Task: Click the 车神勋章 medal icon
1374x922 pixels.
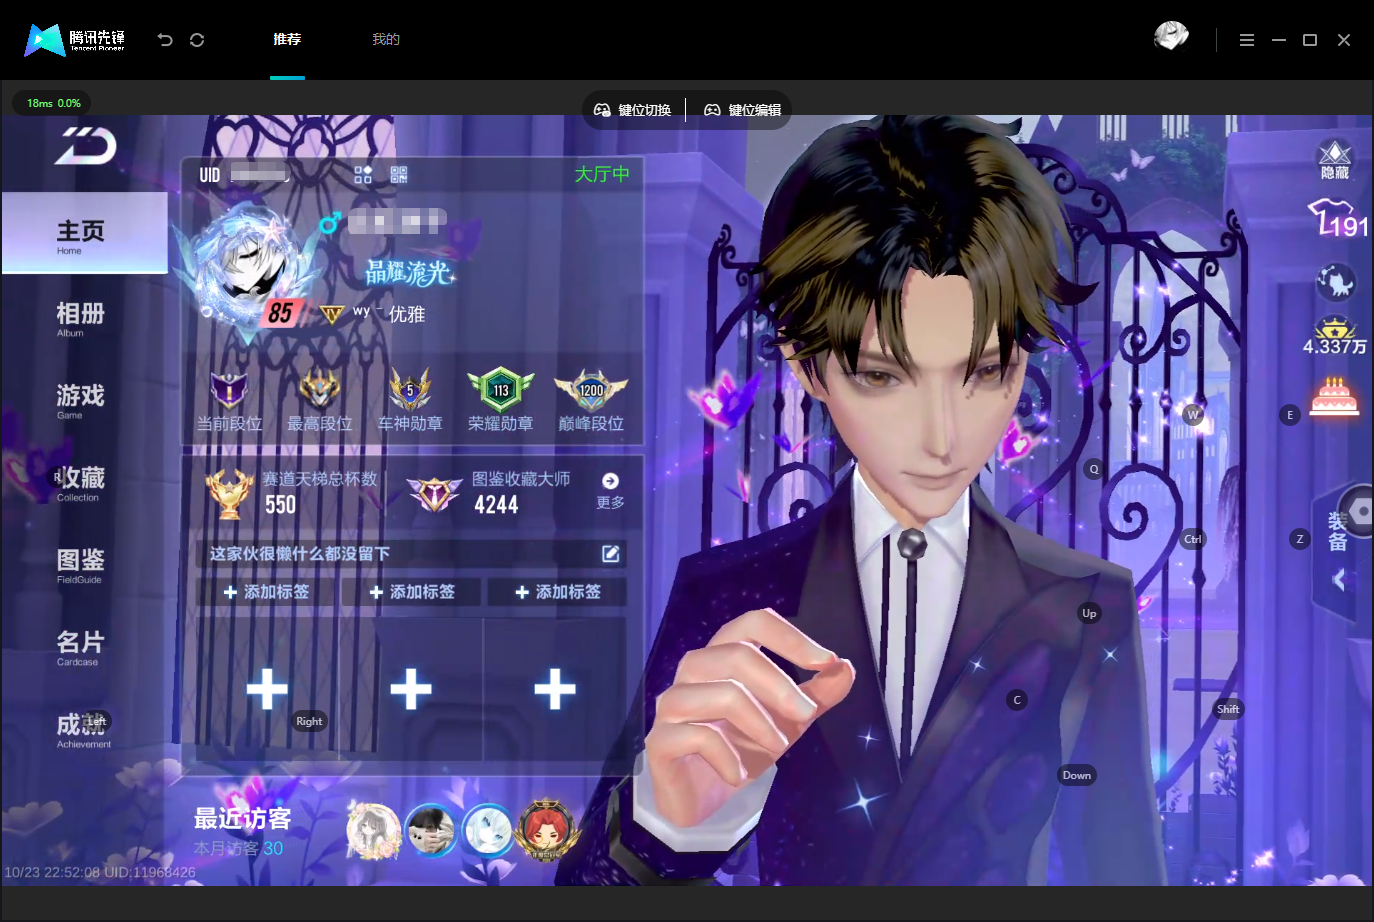Action: 410,388
